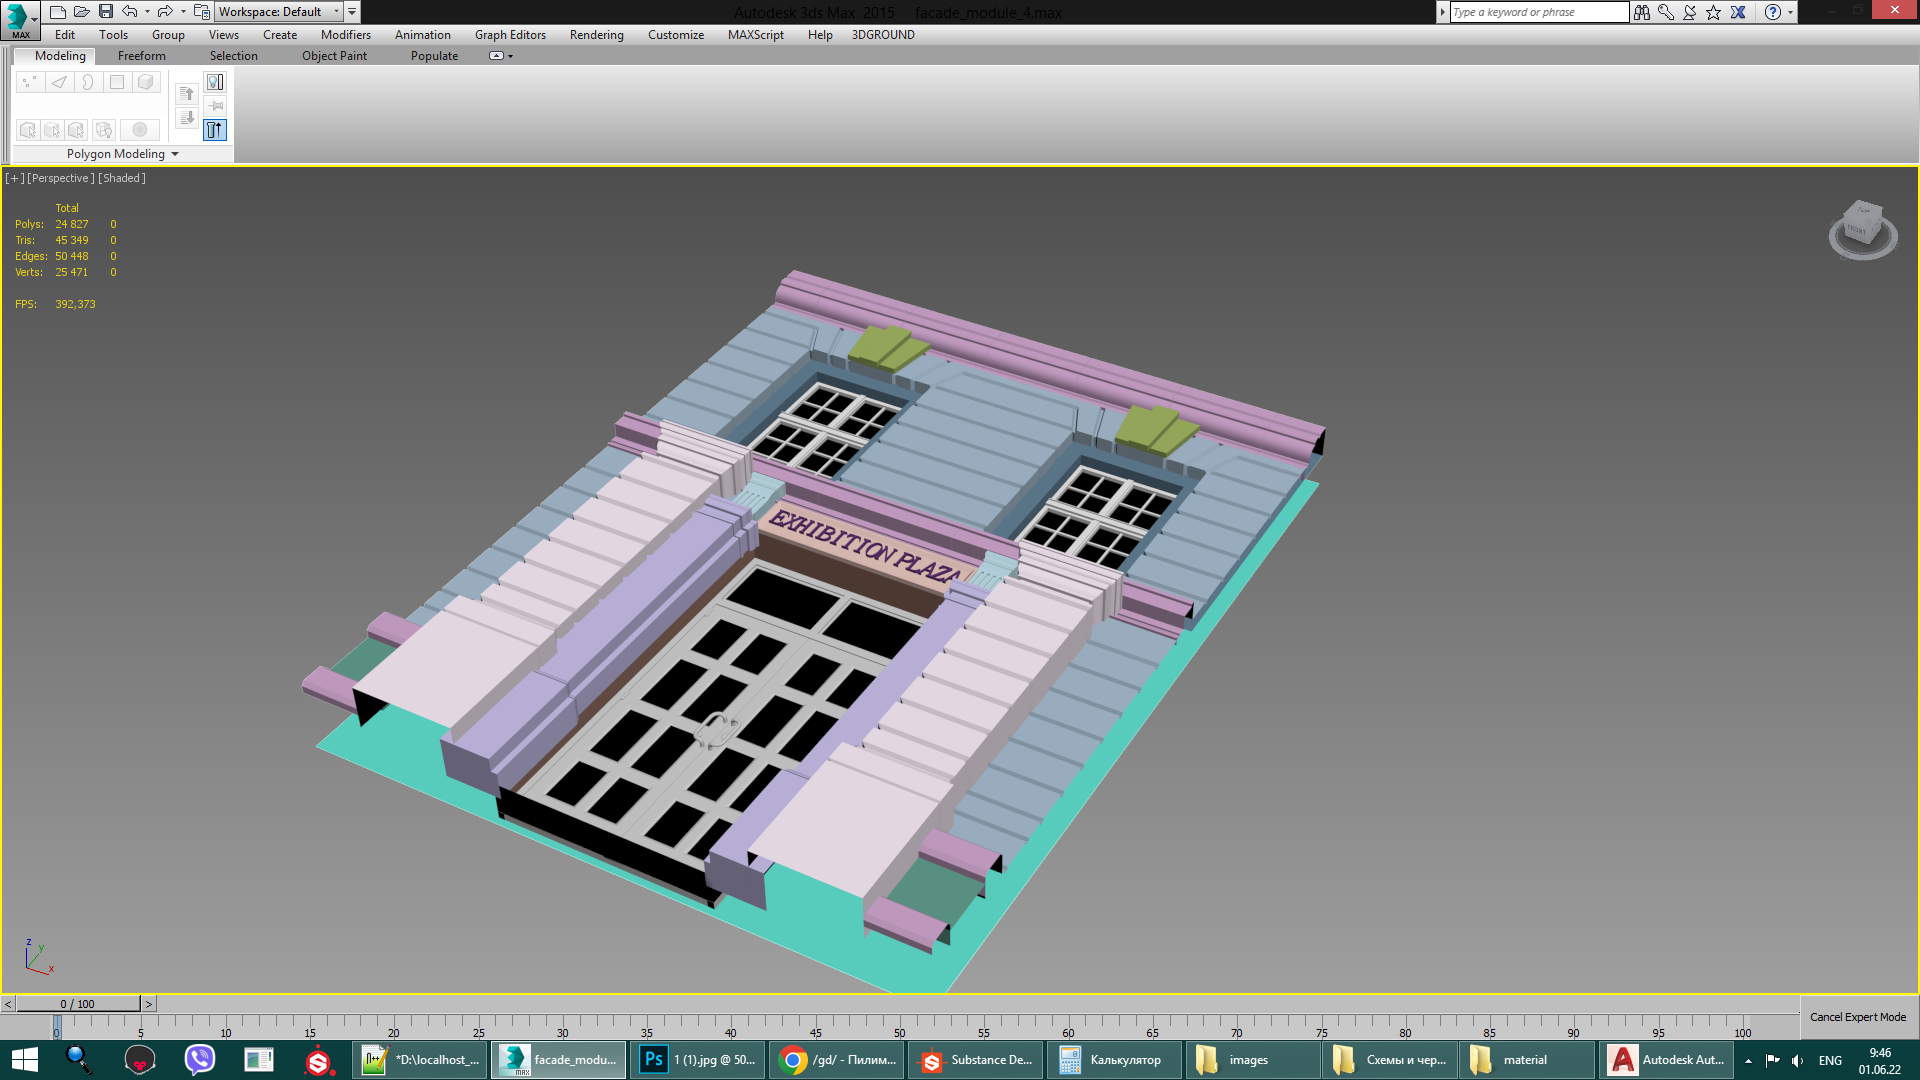1920x1080 pixels.
Task: Toggle the pin stack ribbon button
Action: (215, 106)
